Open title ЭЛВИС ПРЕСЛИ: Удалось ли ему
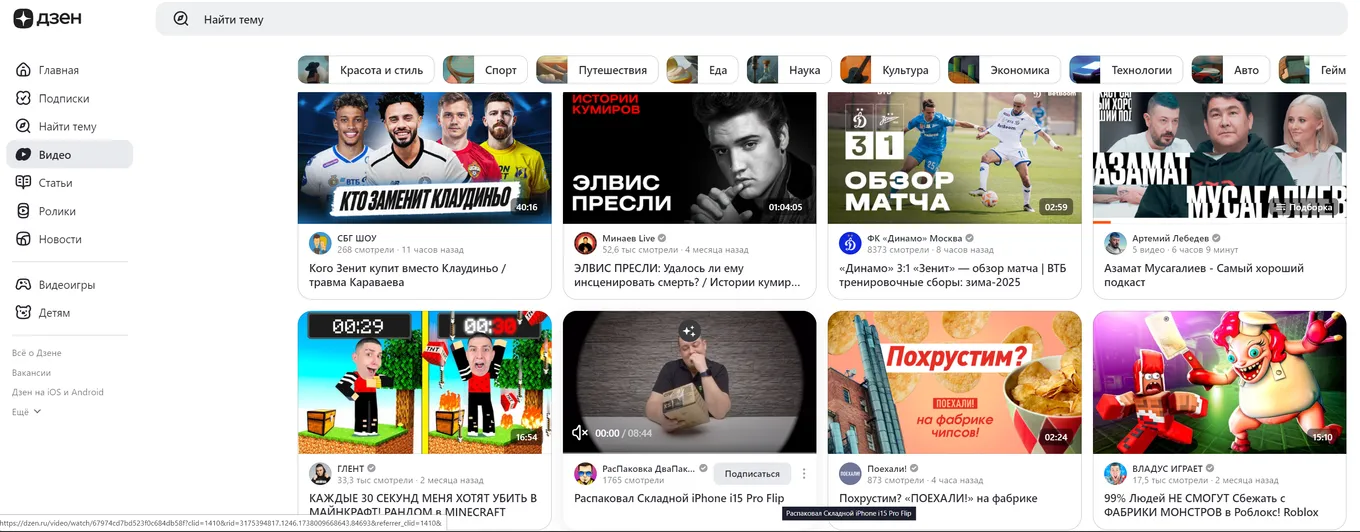This screenshot has width=1360, height=532. click(x=687, y=275)
